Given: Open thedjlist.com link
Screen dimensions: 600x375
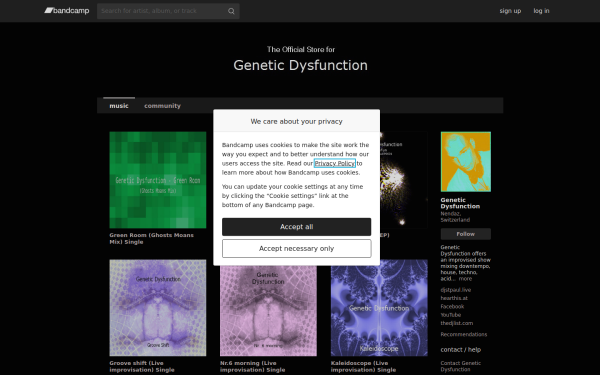Looking at the screenshot, I should (x=457, y=323).
